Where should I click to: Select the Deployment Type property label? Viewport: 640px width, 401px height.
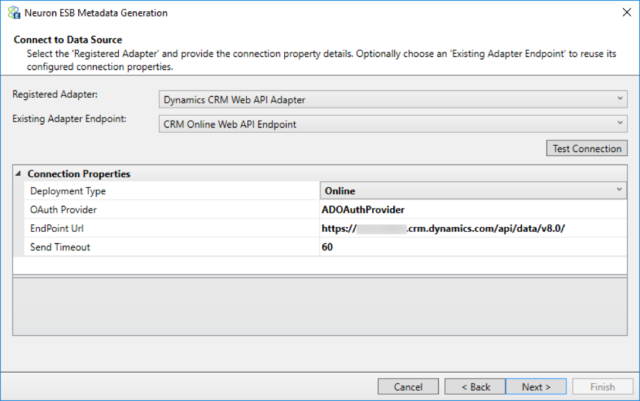tap(68, 191)
